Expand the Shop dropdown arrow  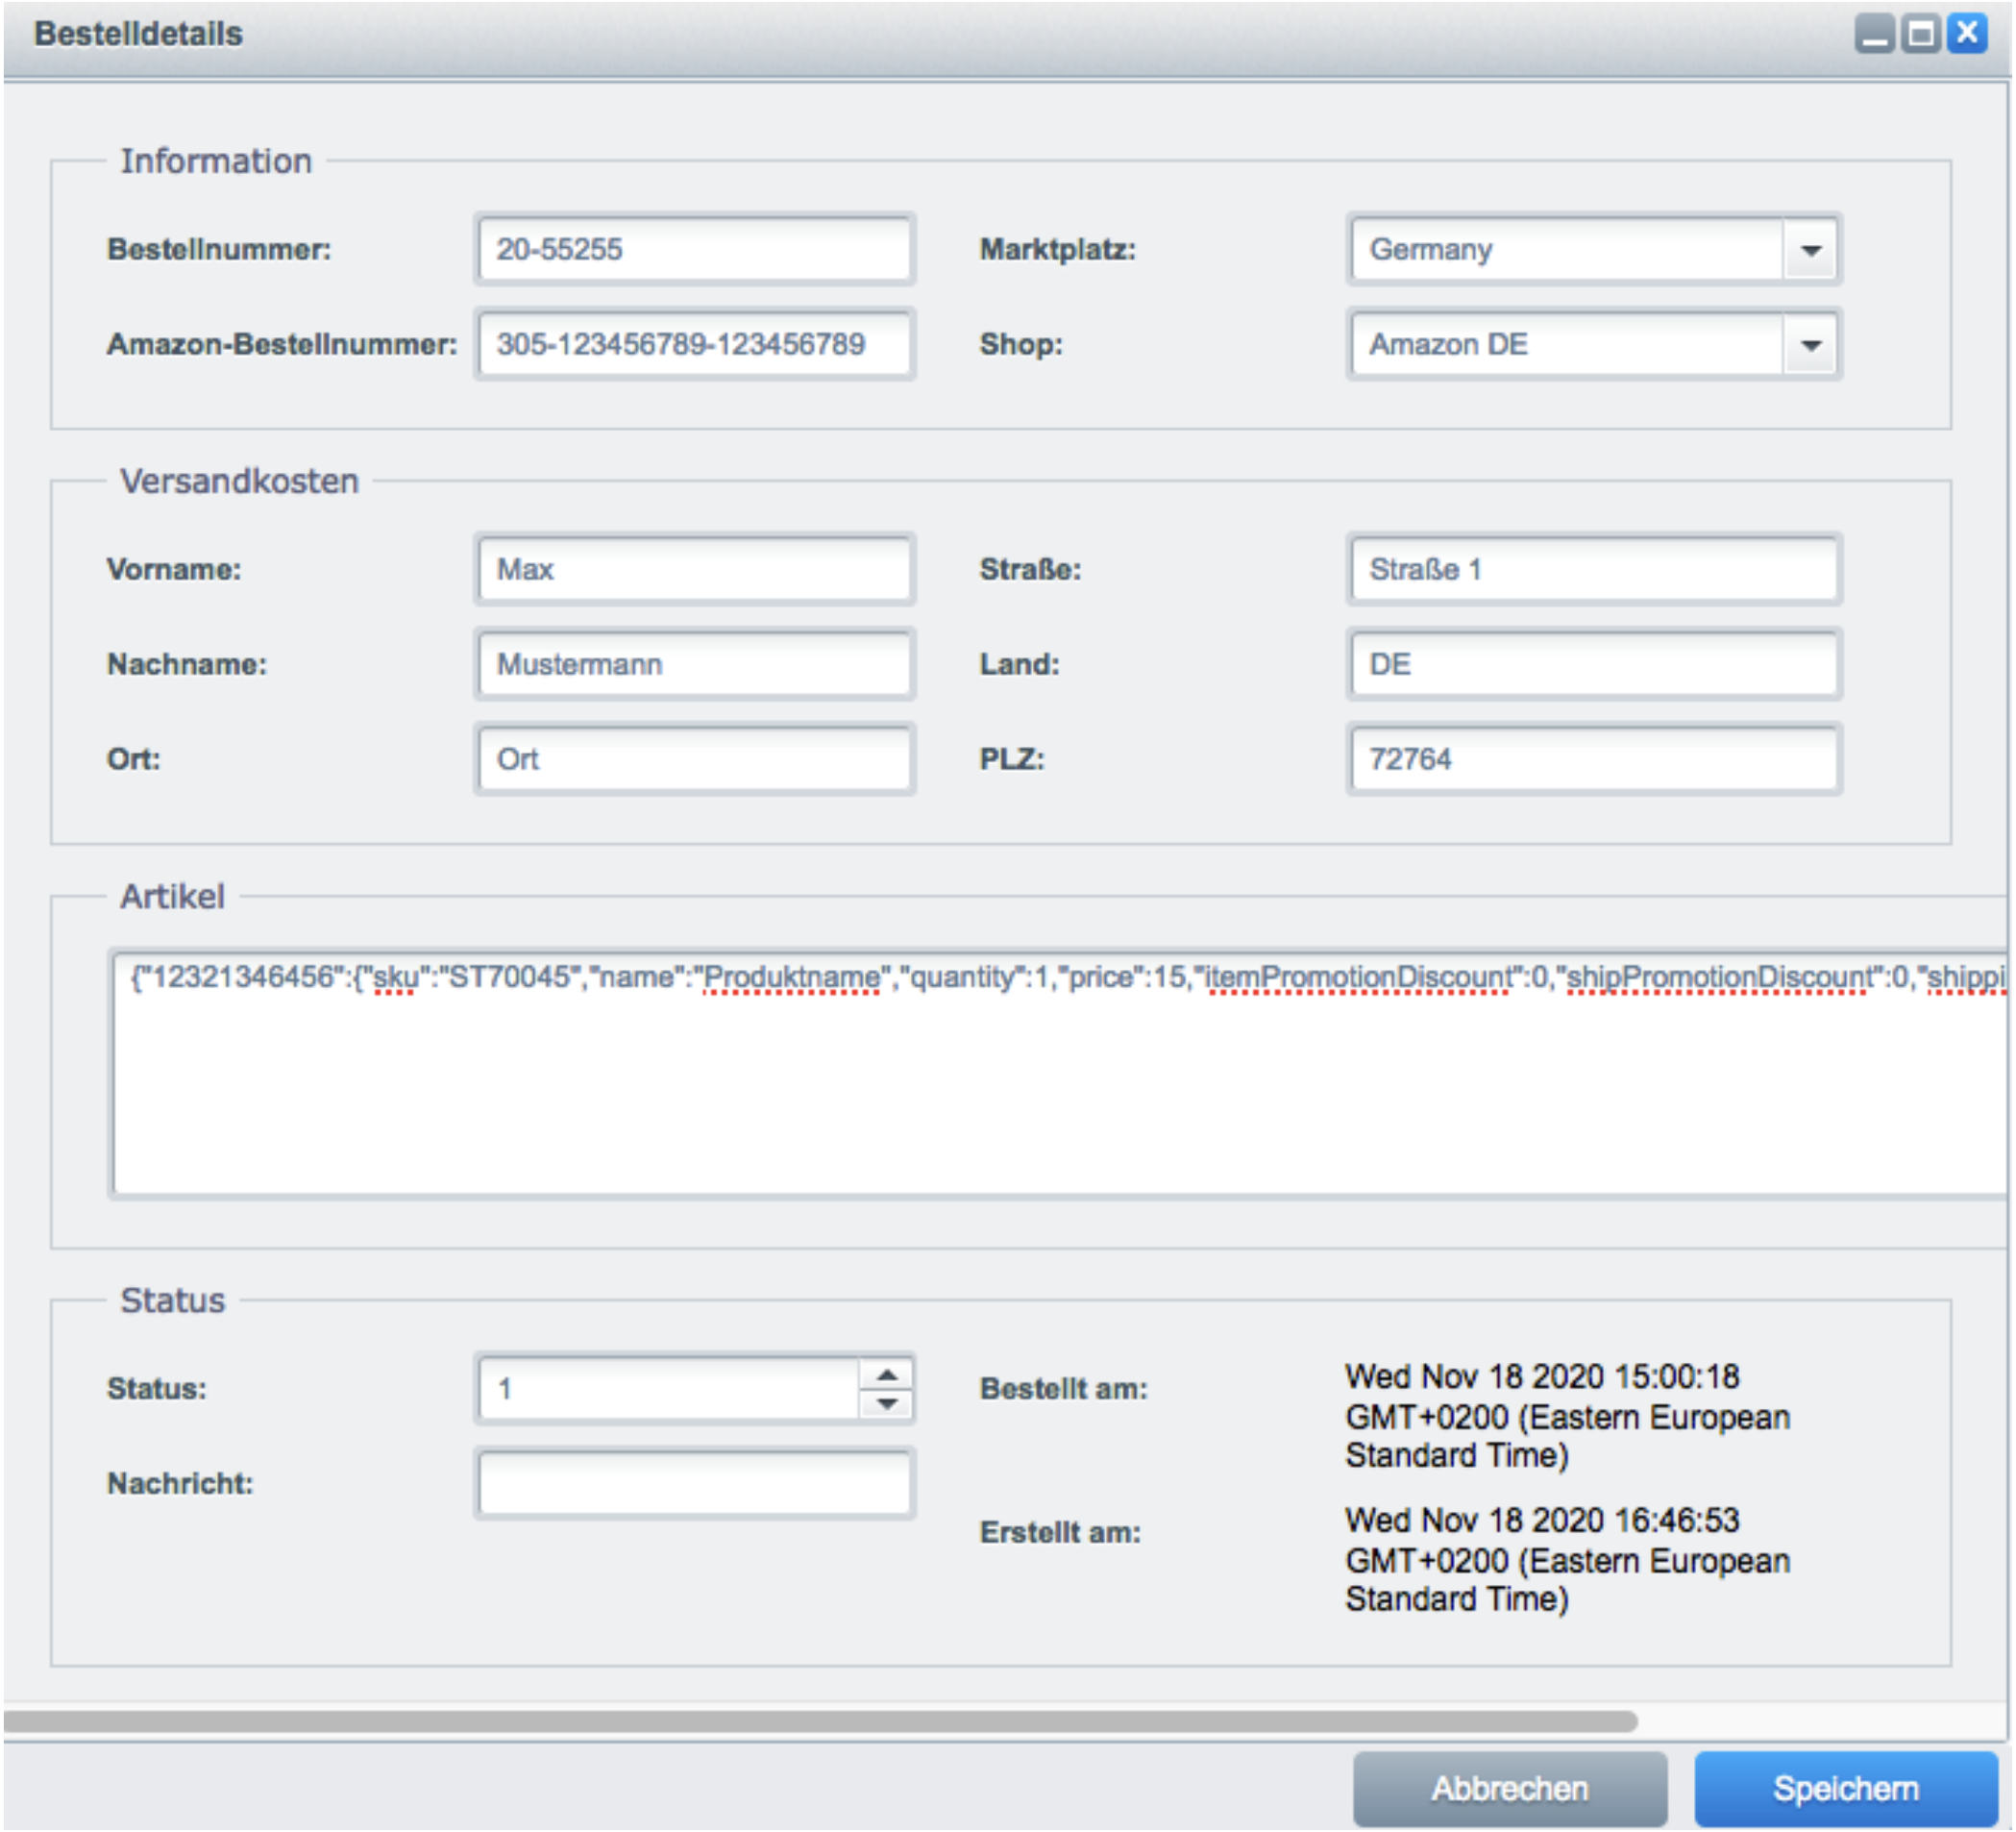[x=1810, y=345]
